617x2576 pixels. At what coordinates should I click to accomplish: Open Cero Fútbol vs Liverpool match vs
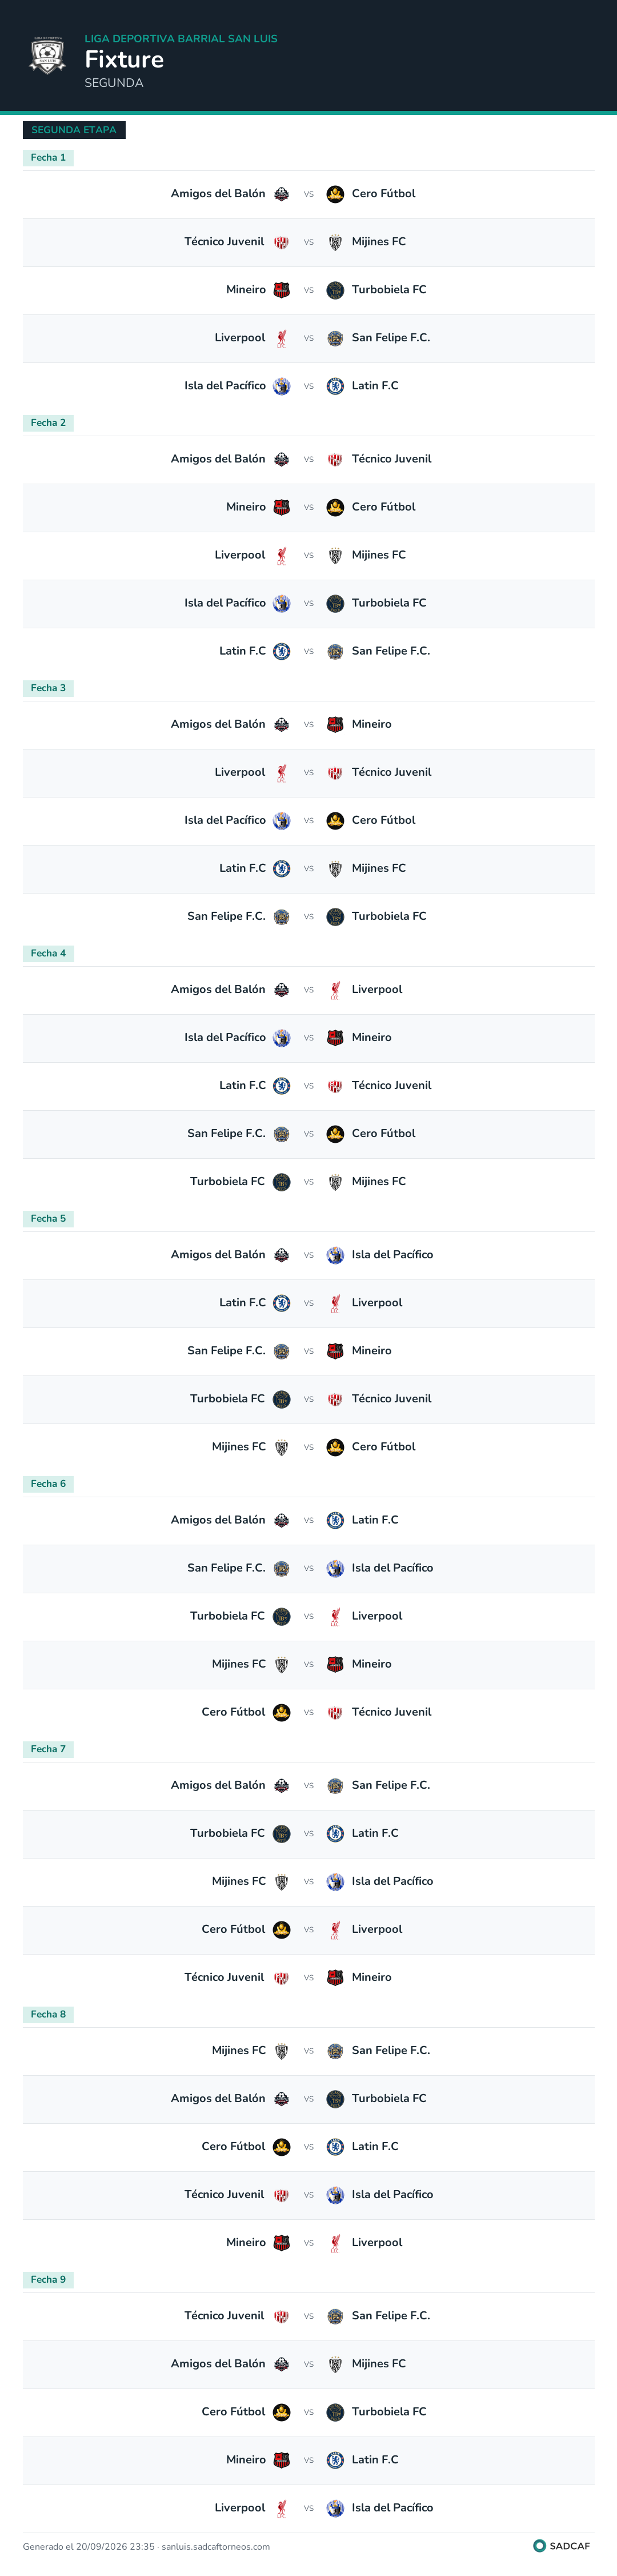[308, 1929]
